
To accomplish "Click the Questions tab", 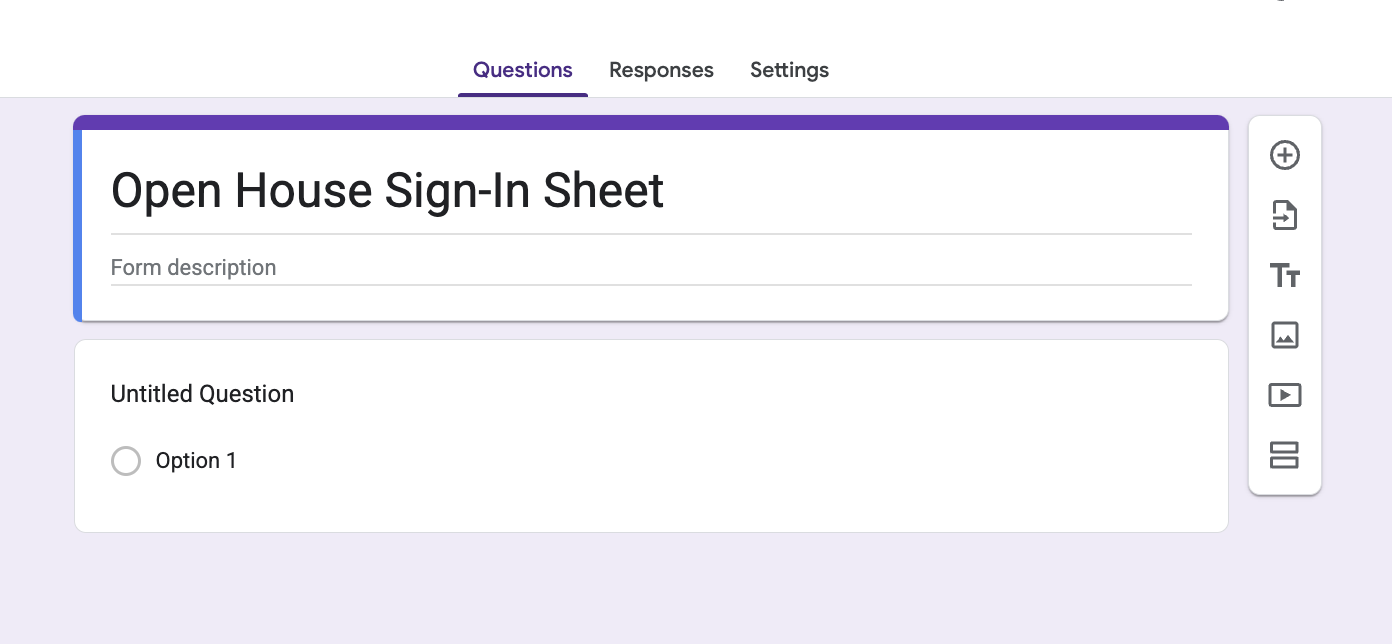I will click(523, 70).
